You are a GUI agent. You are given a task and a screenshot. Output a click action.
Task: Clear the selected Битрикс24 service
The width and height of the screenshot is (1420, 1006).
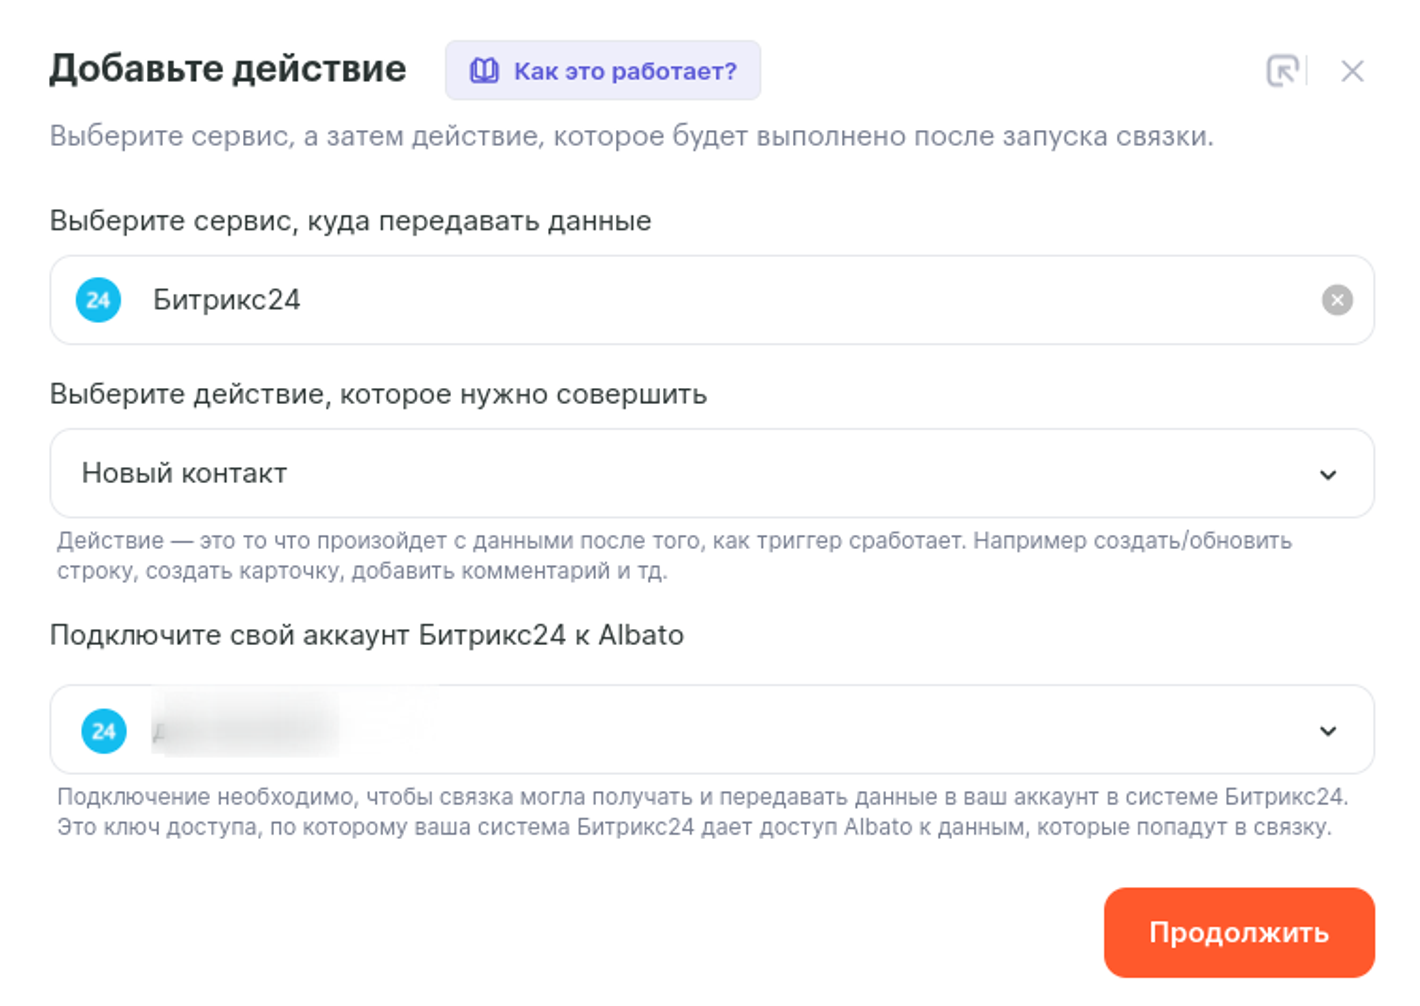click(1337, 300)
